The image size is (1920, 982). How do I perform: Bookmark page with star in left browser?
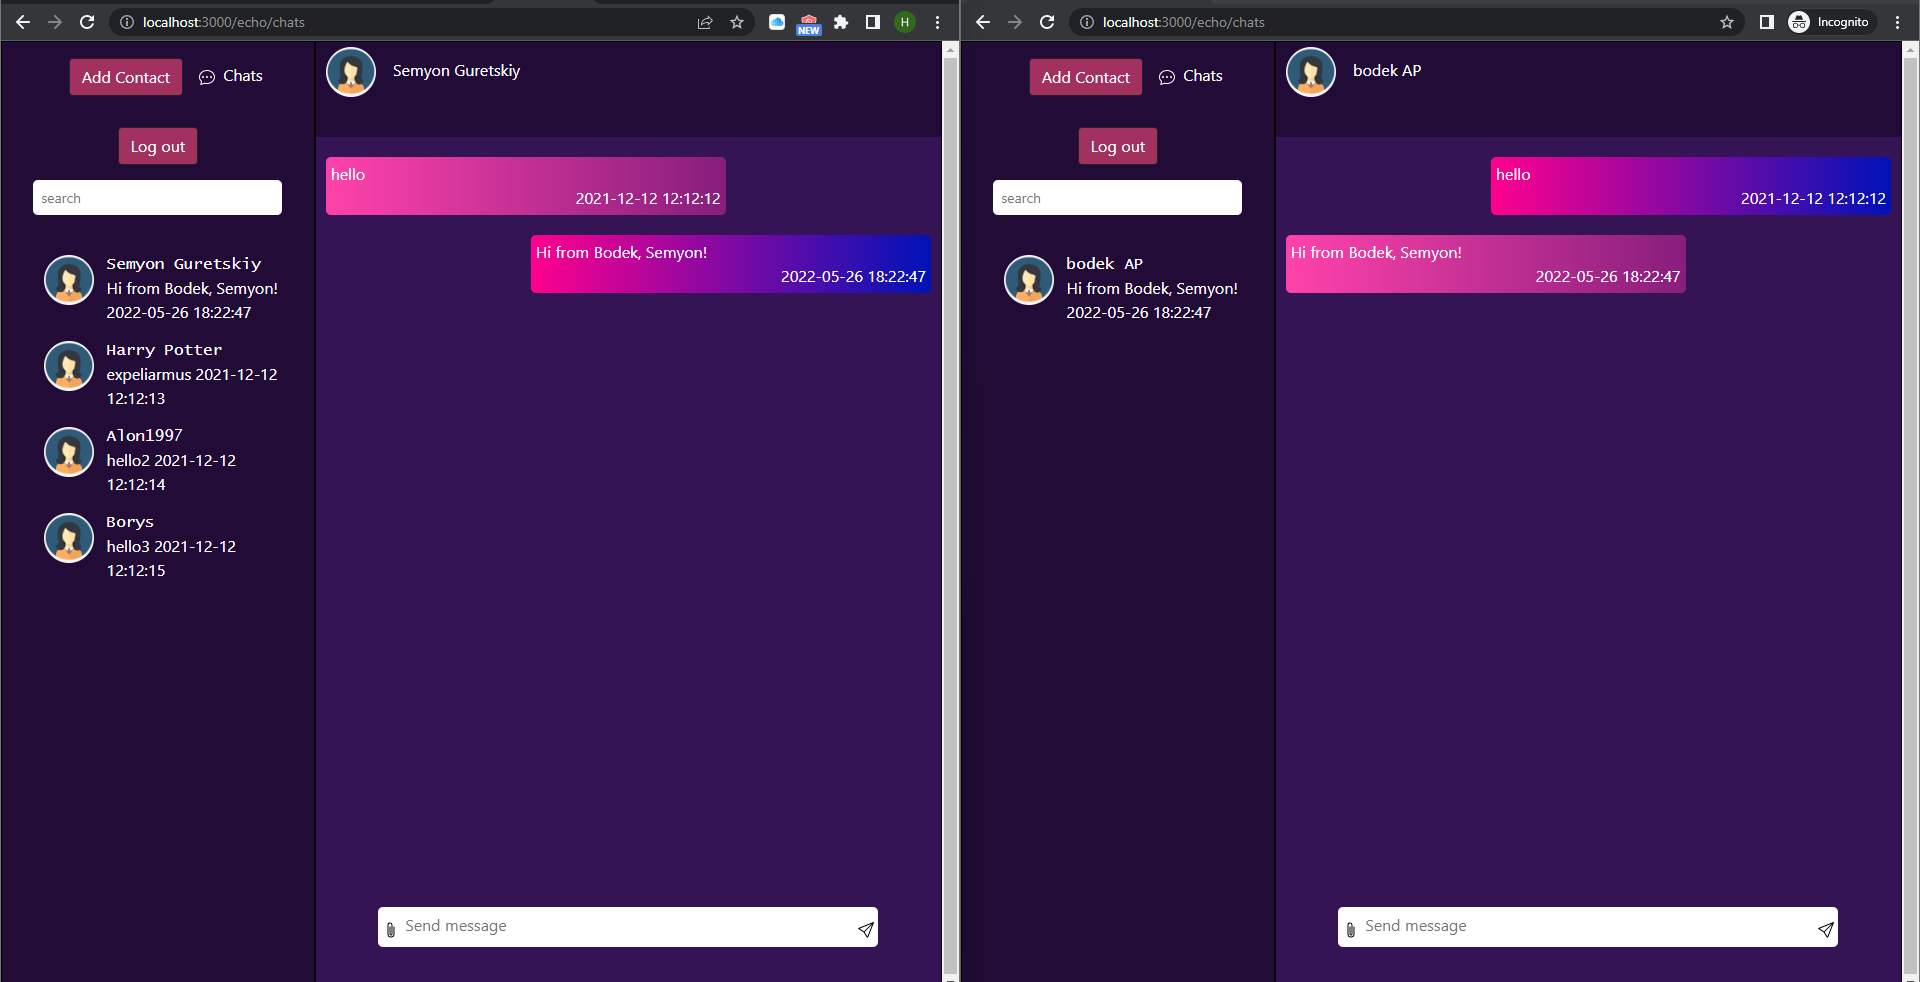(737, 22)
